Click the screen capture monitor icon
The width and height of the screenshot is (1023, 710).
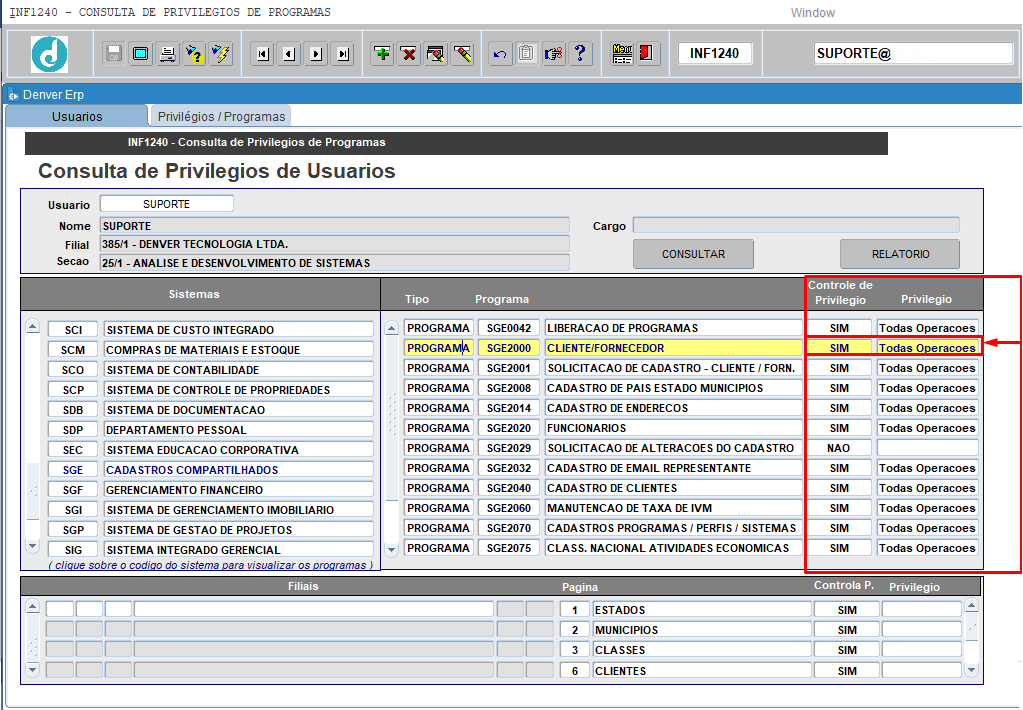coord(140,54)
